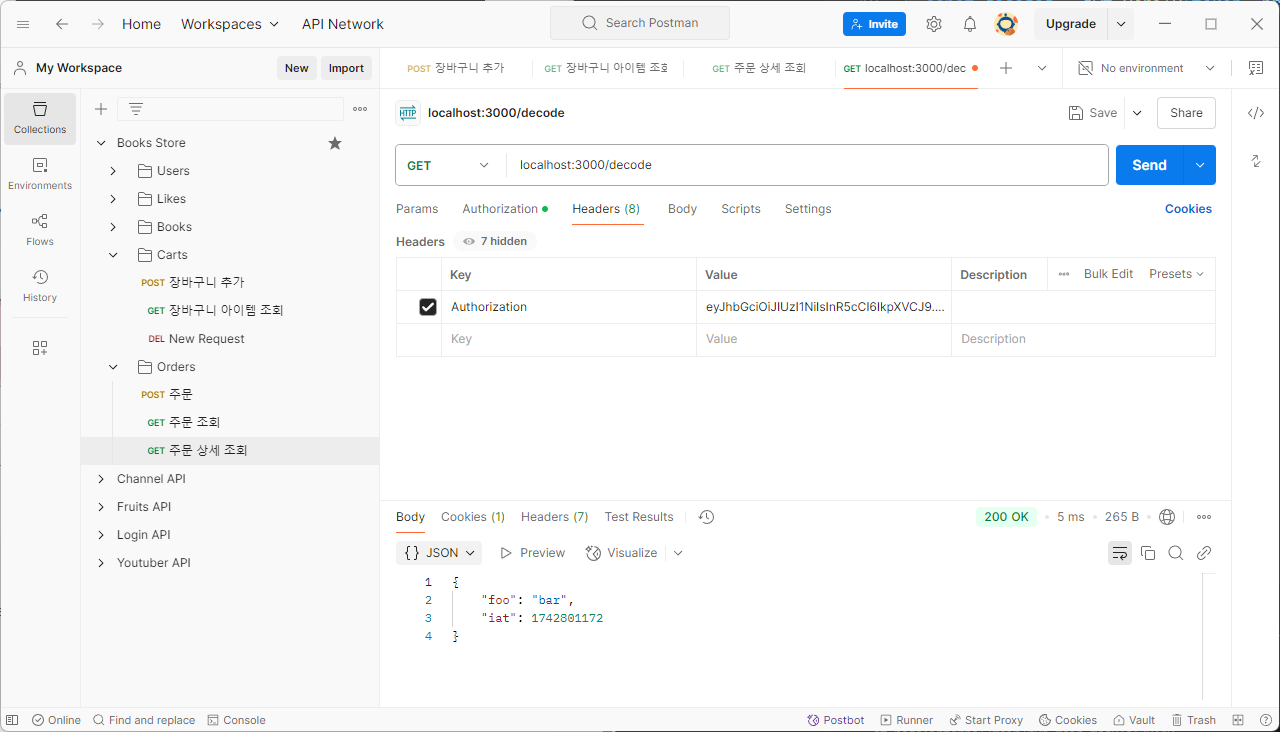Screen dimensions: 1280x732
Task: Click the Import button
Action: coord(346,68)
